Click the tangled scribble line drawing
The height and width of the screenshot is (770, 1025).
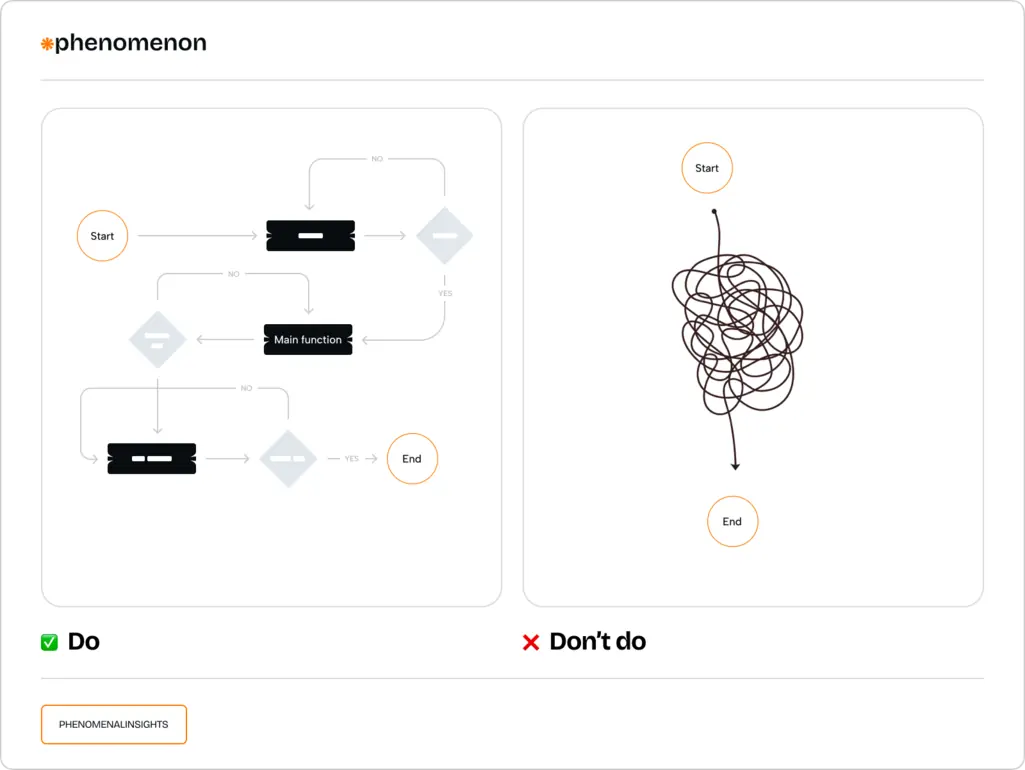coord(737,338)
